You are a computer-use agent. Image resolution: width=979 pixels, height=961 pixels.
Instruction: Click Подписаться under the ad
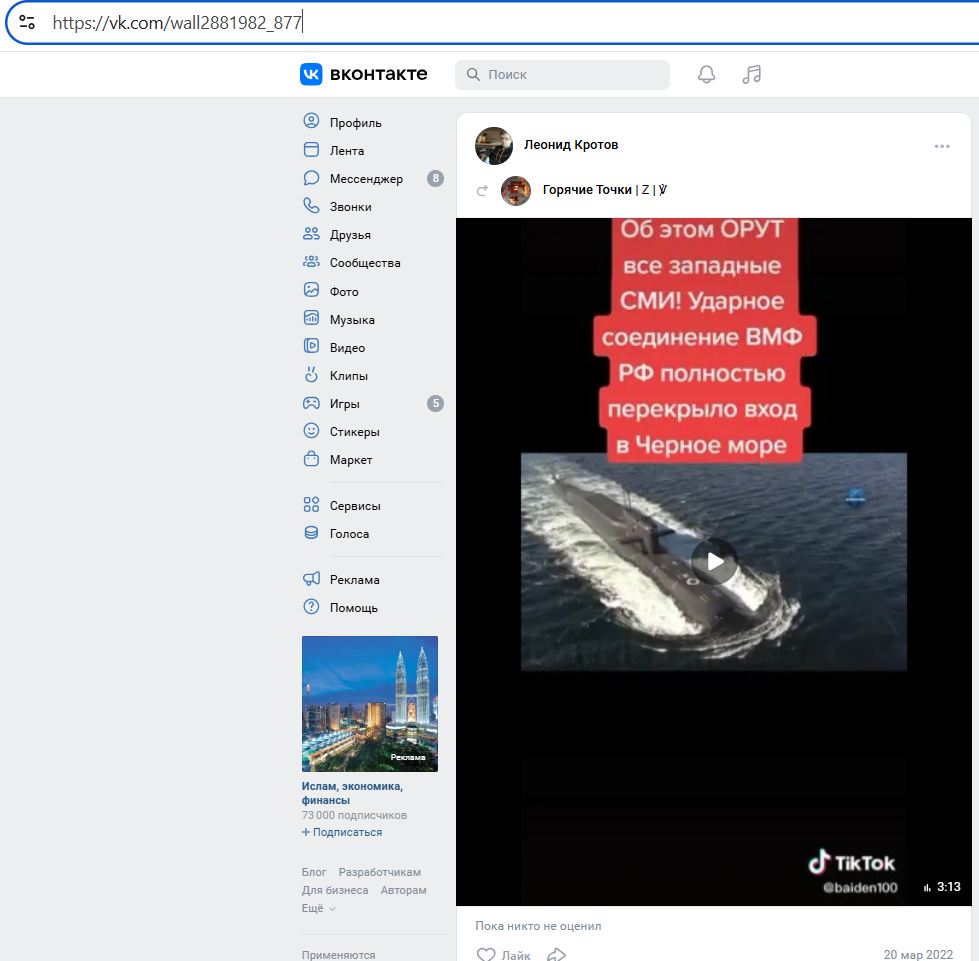pyautogui.click(x=342, y=832)
